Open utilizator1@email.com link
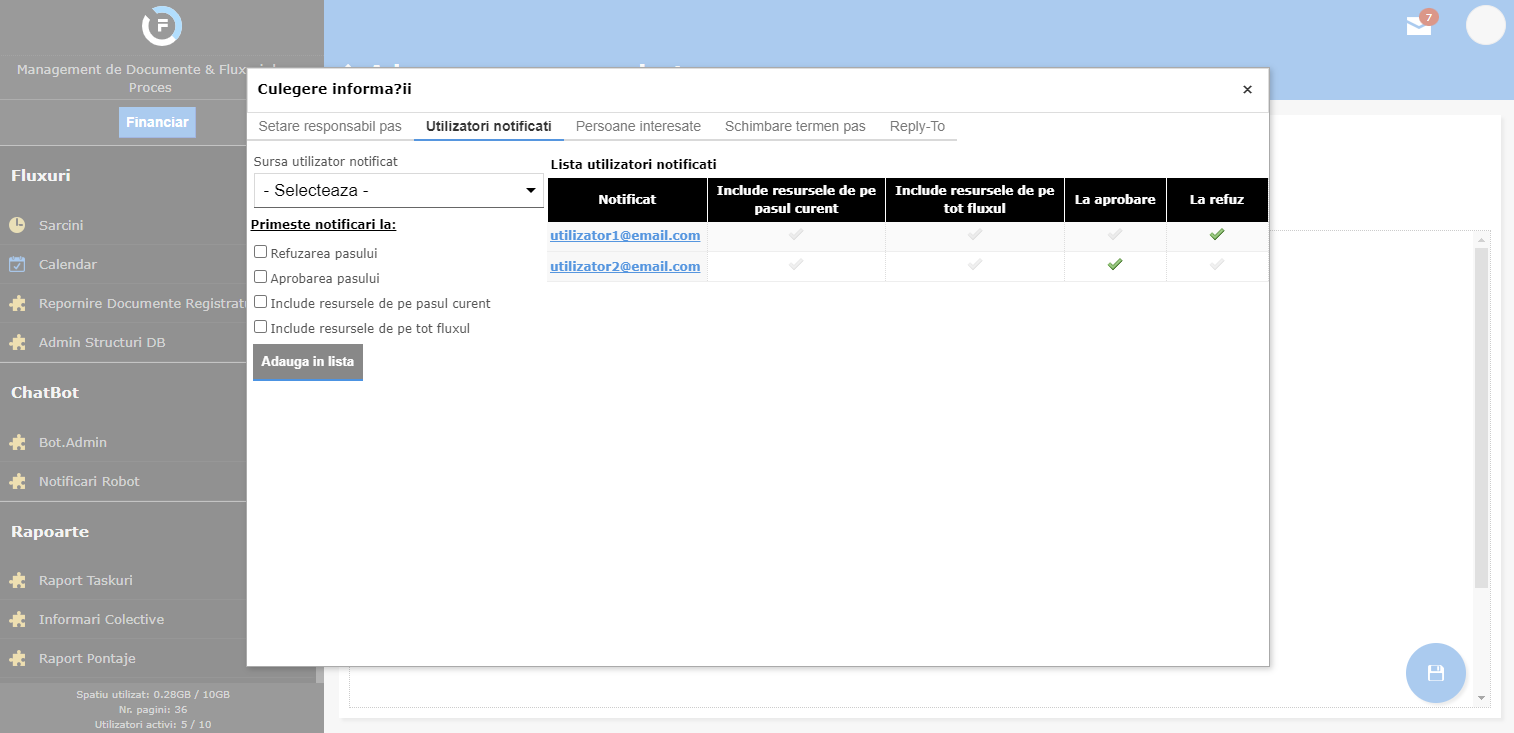The width and height of the screenshot is (1514, 733). 625,236
